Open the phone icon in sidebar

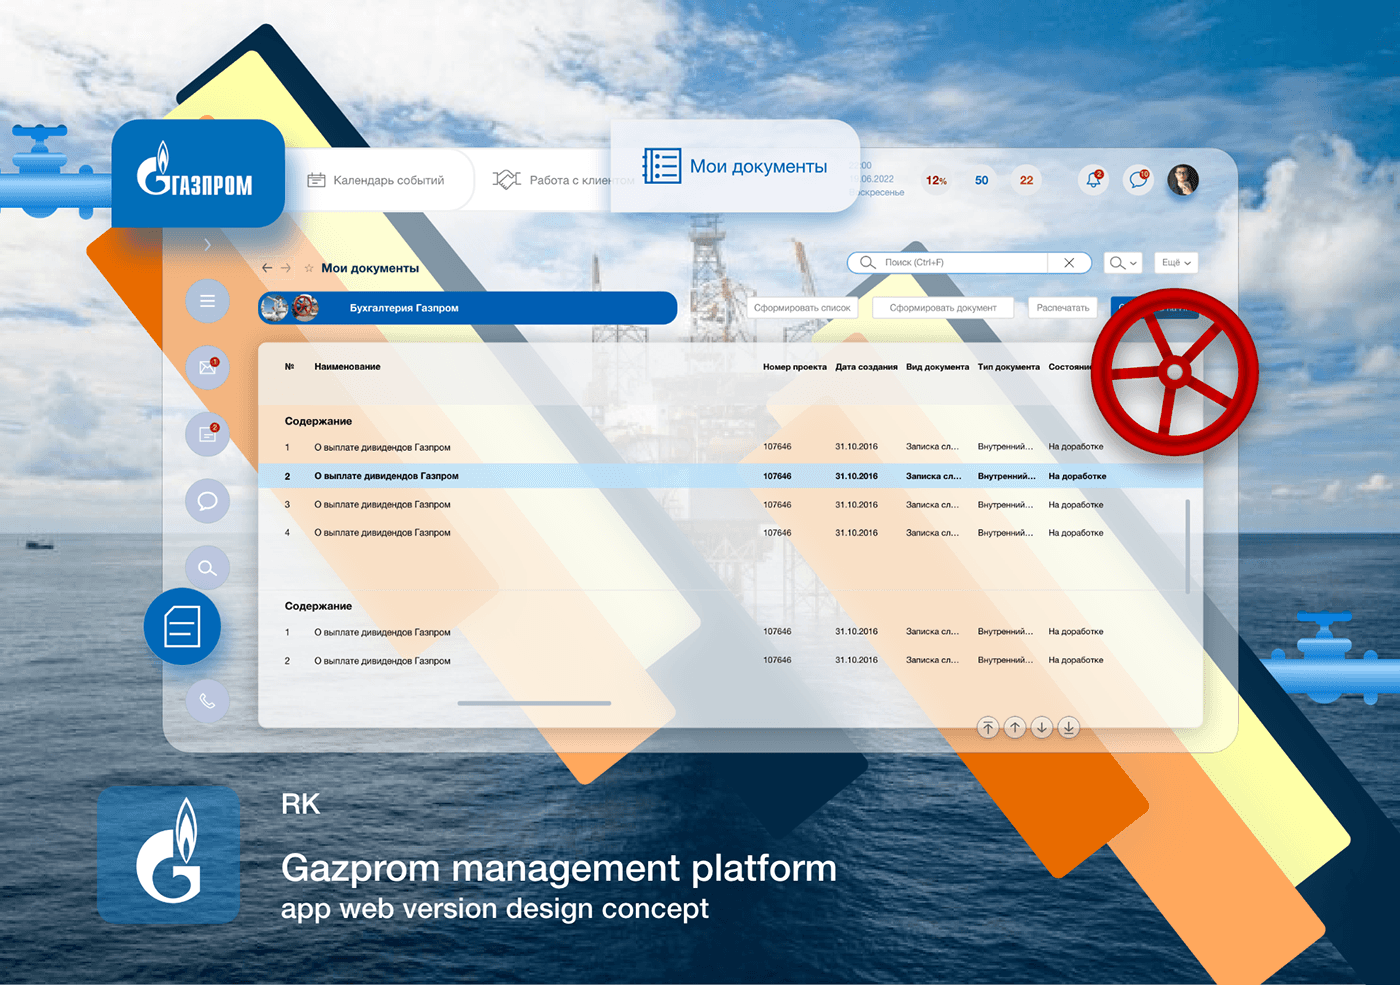(207, 701)
